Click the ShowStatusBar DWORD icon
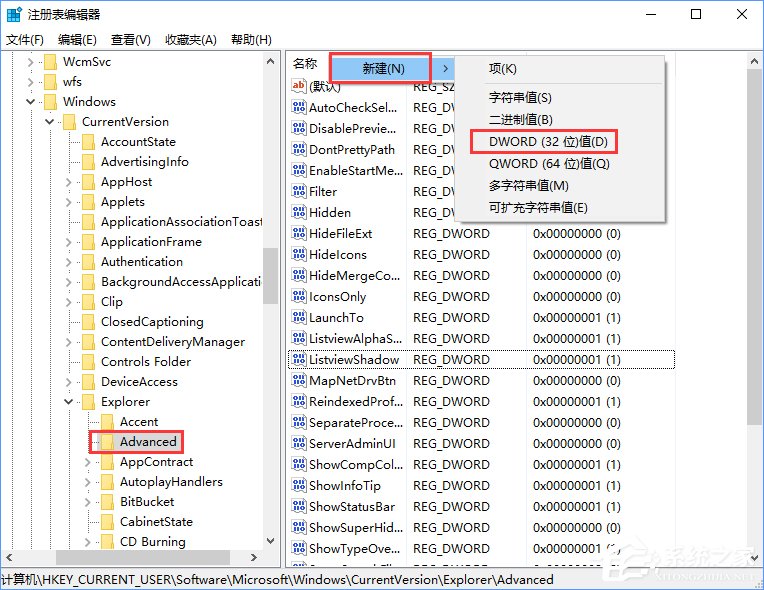The width and height of the screenshot is (764, 590). [x=298, y=506]
